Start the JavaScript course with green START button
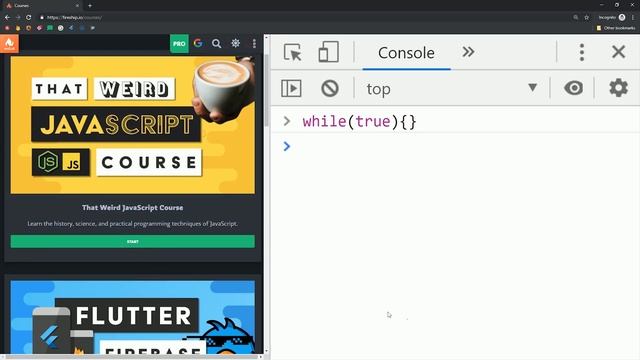 pos(133,241)
